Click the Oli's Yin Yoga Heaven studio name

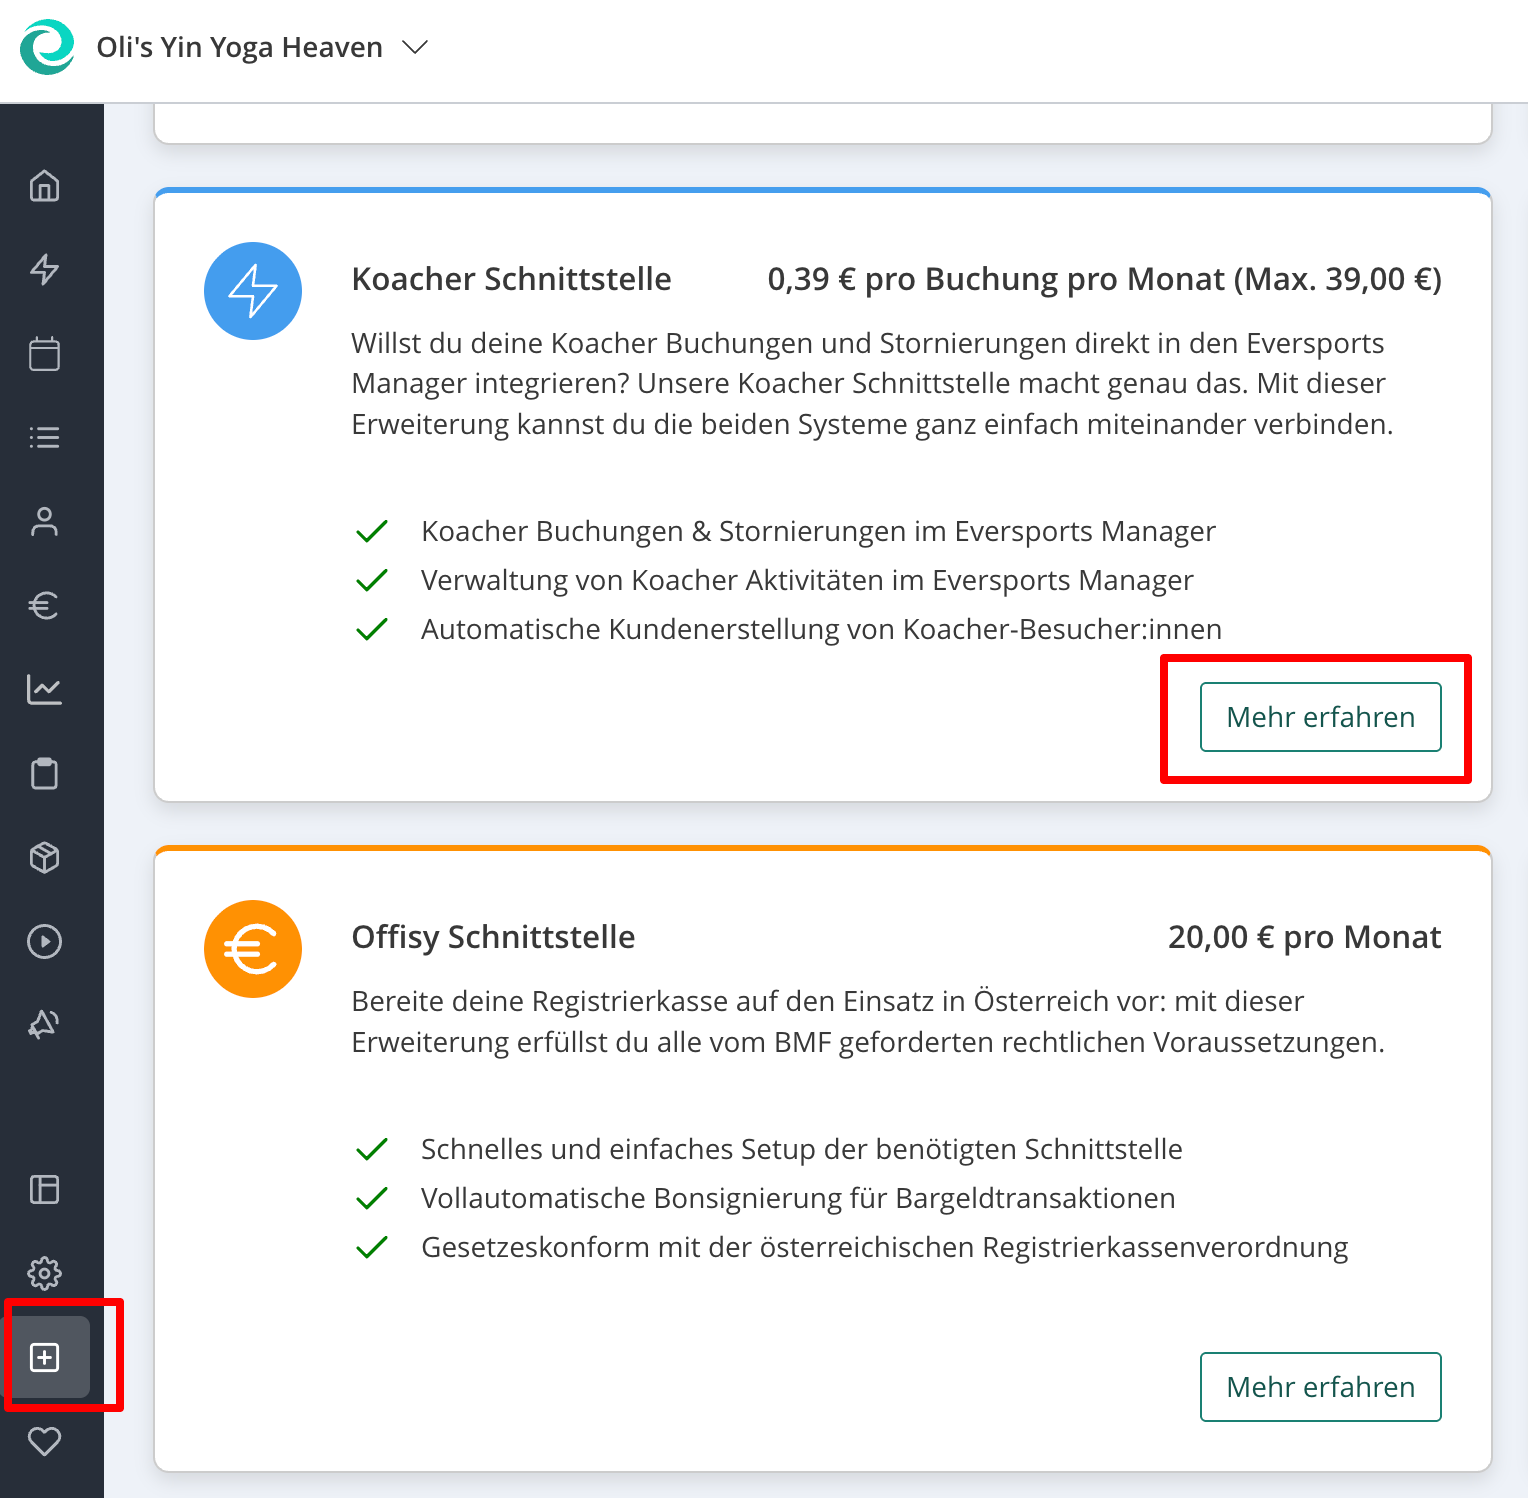click(x=240, y=47)
